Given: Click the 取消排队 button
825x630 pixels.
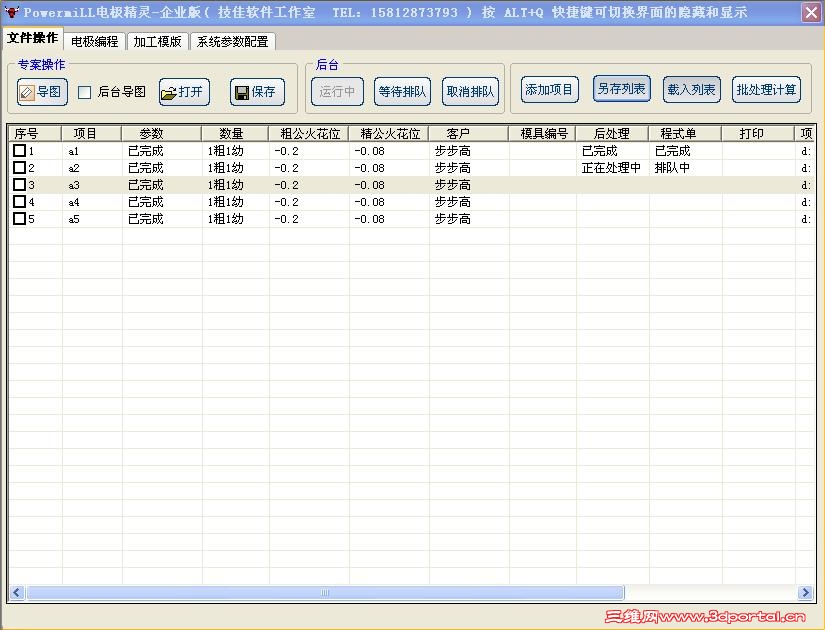Looking at the screenshot, I should (x=470, y=92).
